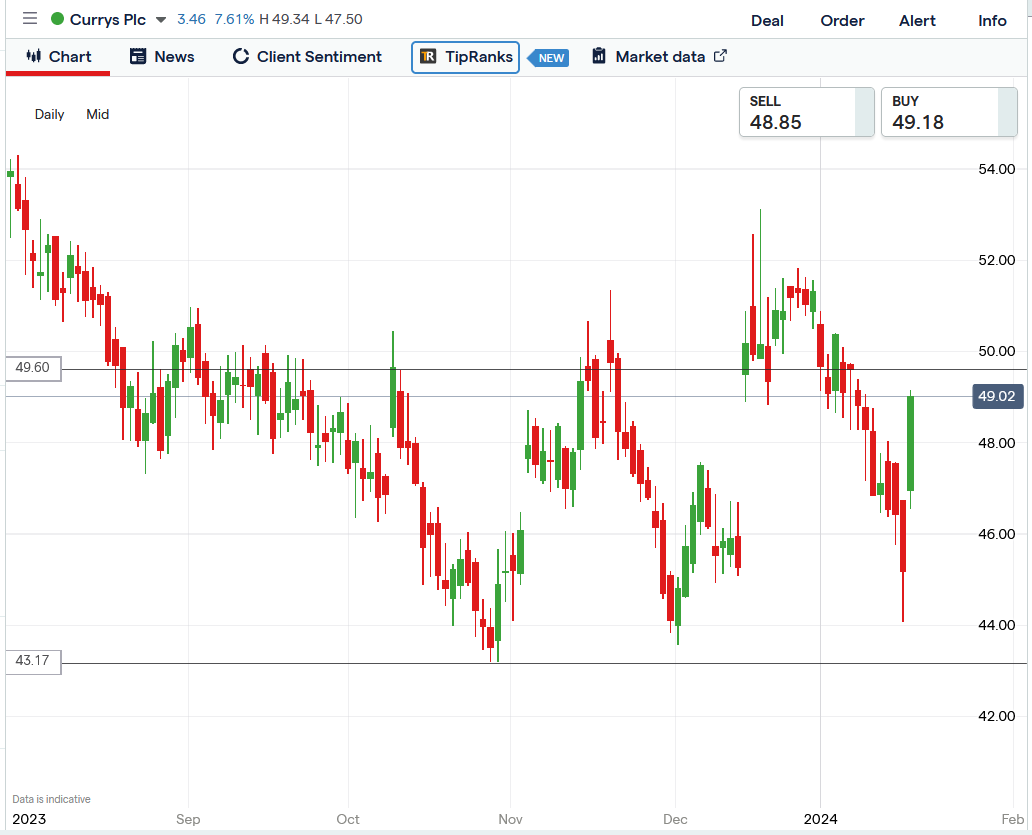Viewport: 1032px width, 835px height.
Task: Switch to the News tab
Action: point(162,57)
